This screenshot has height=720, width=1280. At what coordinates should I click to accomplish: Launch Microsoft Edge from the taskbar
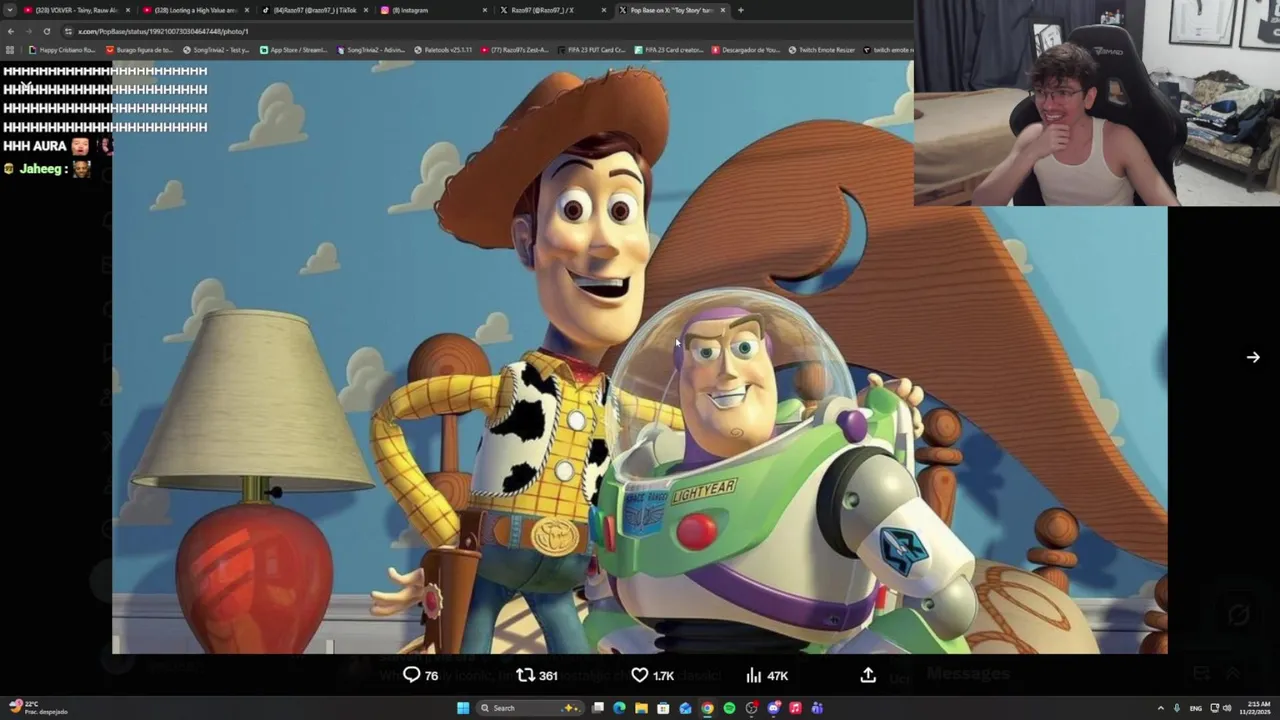click(x=619, y=708)
